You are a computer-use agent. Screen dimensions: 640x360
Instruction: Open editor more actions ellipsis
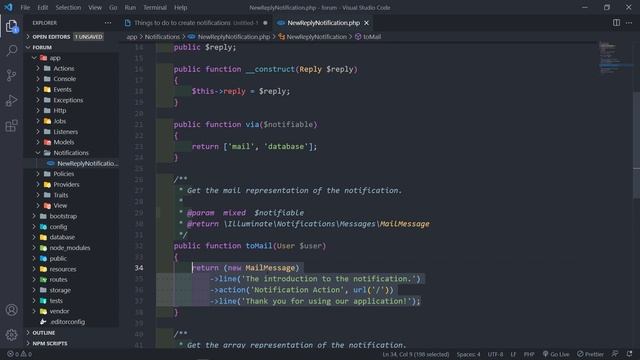(629, 23)
